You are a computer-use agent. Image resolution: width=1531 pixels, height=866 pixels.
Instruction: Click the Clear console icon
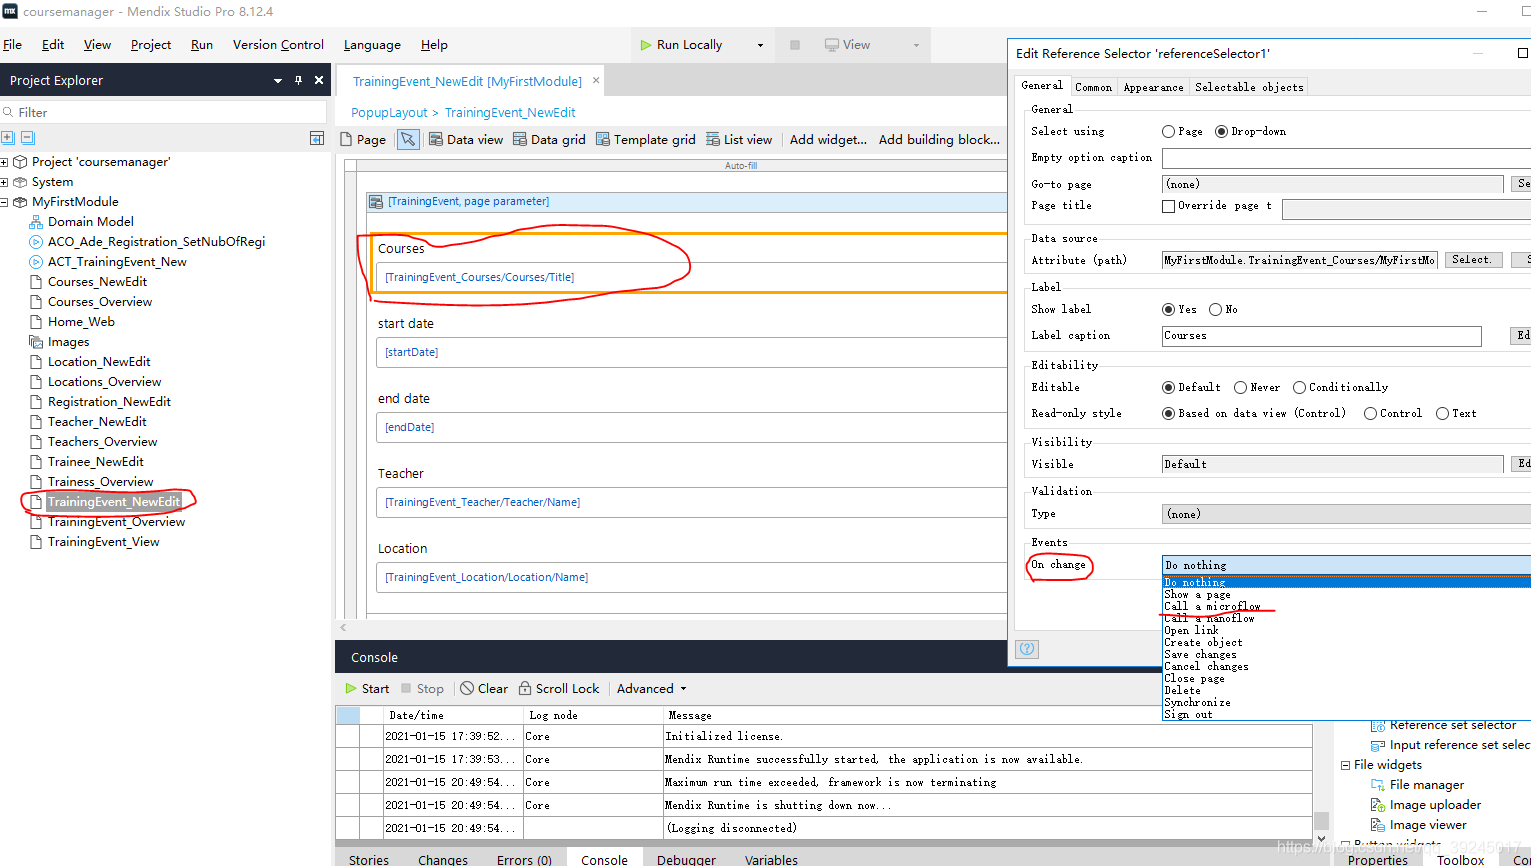[467, 689]
